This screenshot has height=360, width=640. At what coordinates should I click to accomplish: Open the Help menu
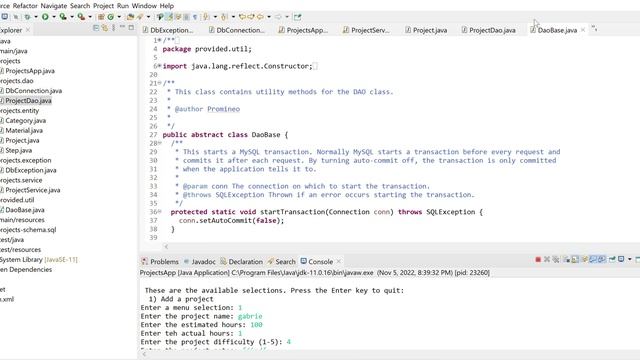pyautogui.click(x=167, y=6)
